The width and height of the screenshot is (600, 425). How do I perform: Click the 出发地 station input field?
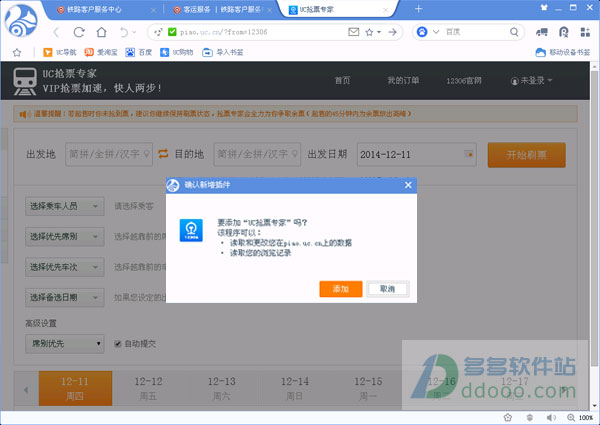click(109, 154)
